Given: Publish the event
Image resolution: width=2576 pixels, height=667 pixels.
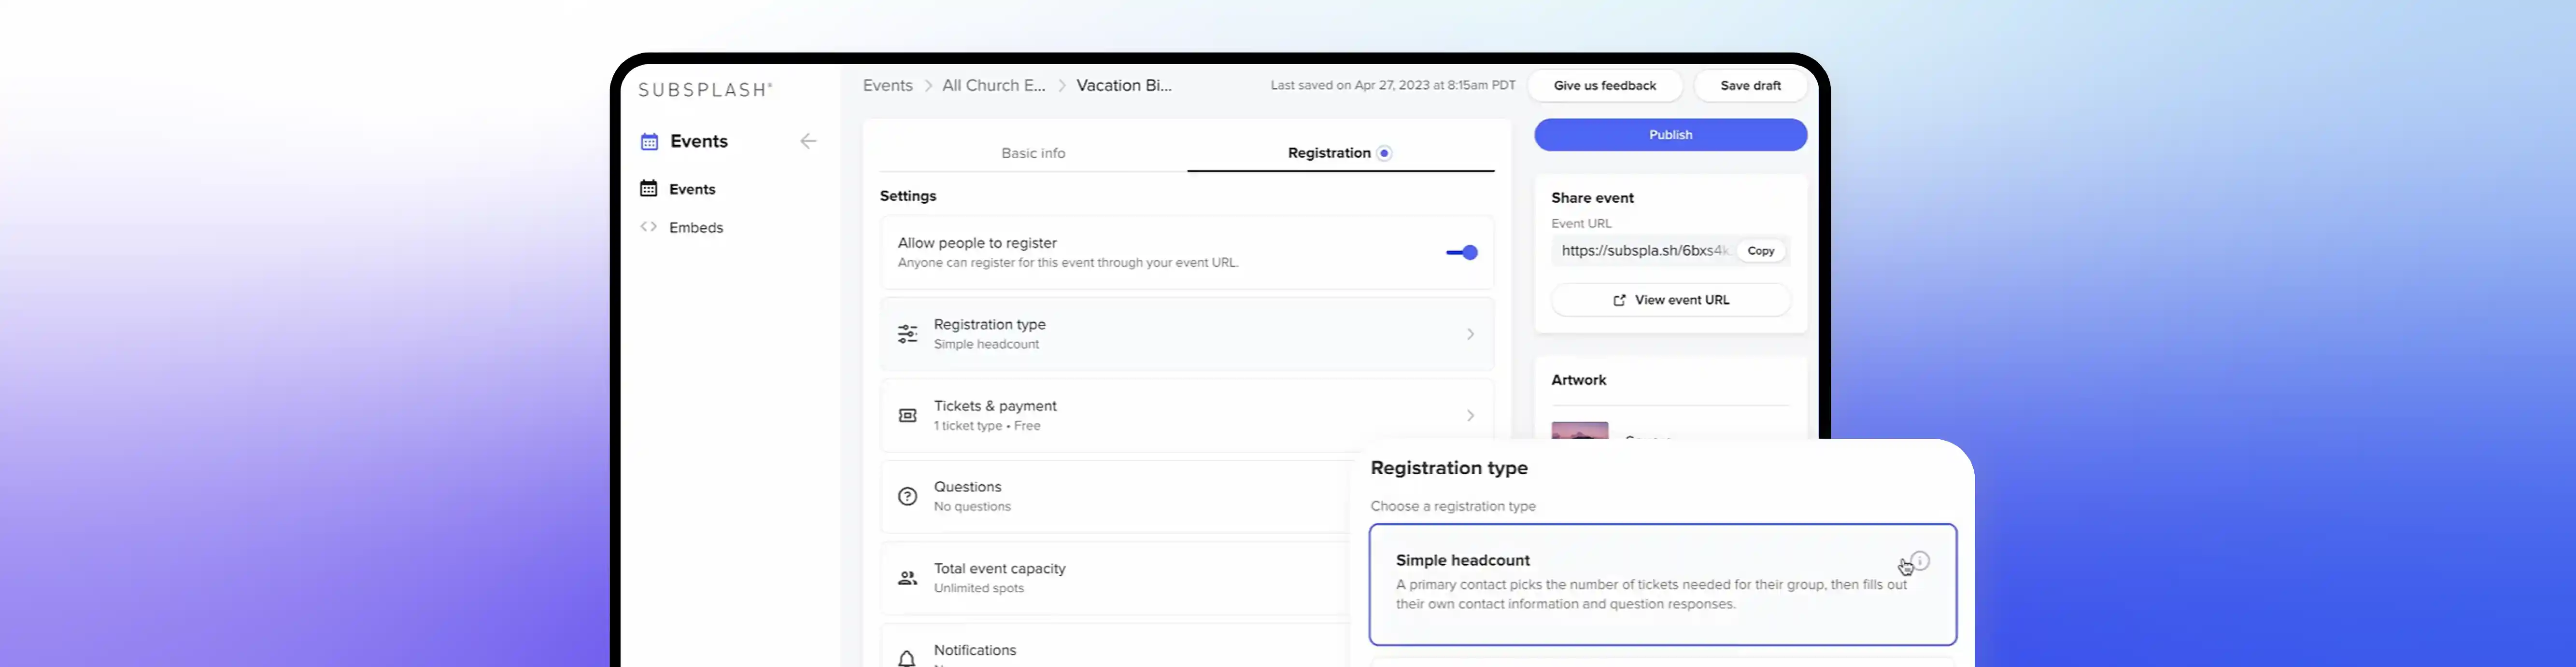Looking at the screenshot, I should pos(1670,134).
